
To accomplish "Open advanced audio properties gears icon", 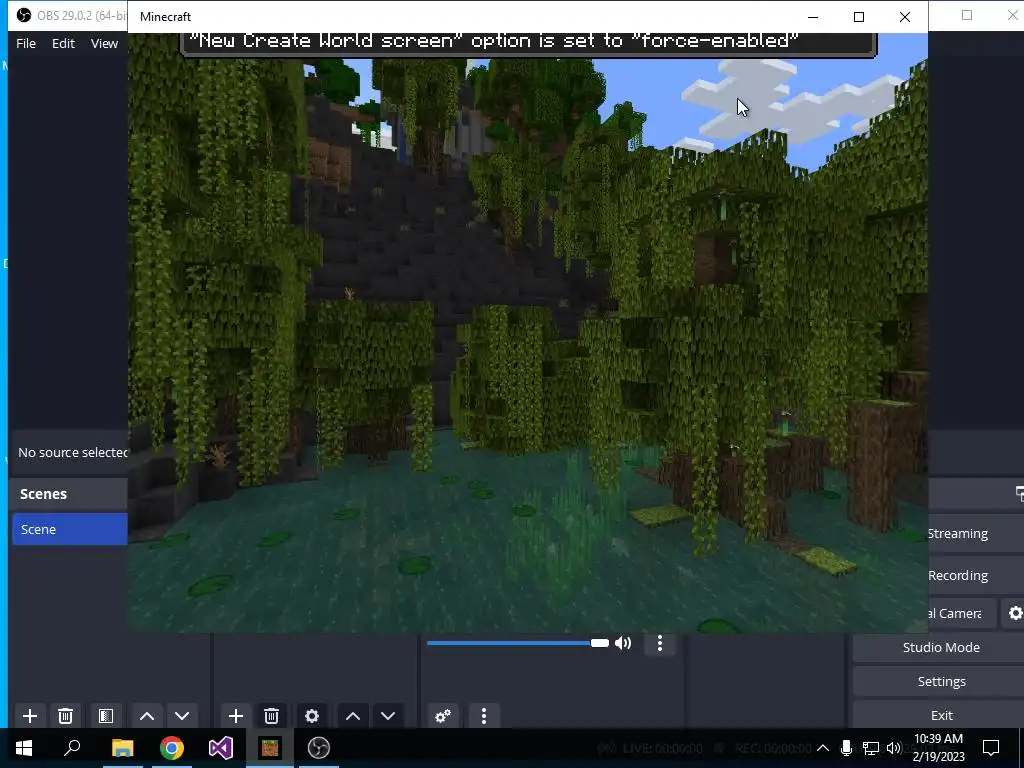I will point(443,716).
